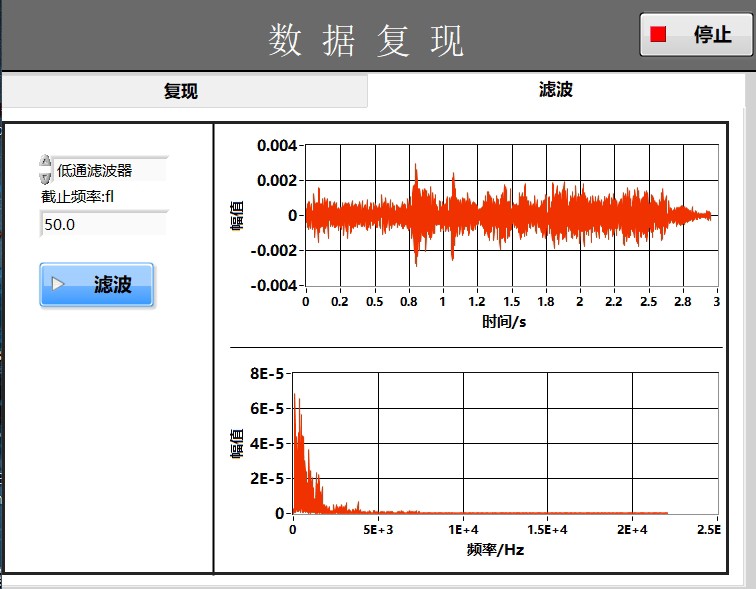Click the 6E-5 y-axis value on spectrum graph
The width and height of the screenshot is (756, 589).
point(267,409)
